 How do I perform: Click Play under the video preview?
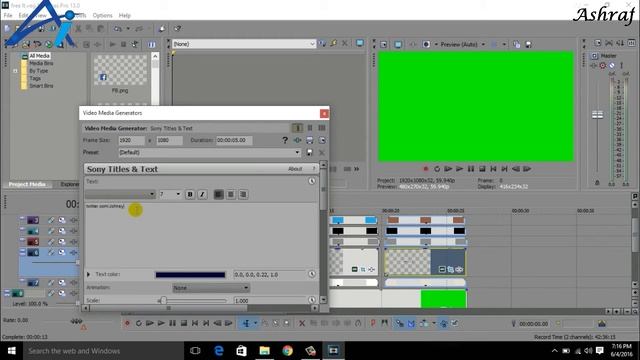pyautogui.click(x=460, y=169)
